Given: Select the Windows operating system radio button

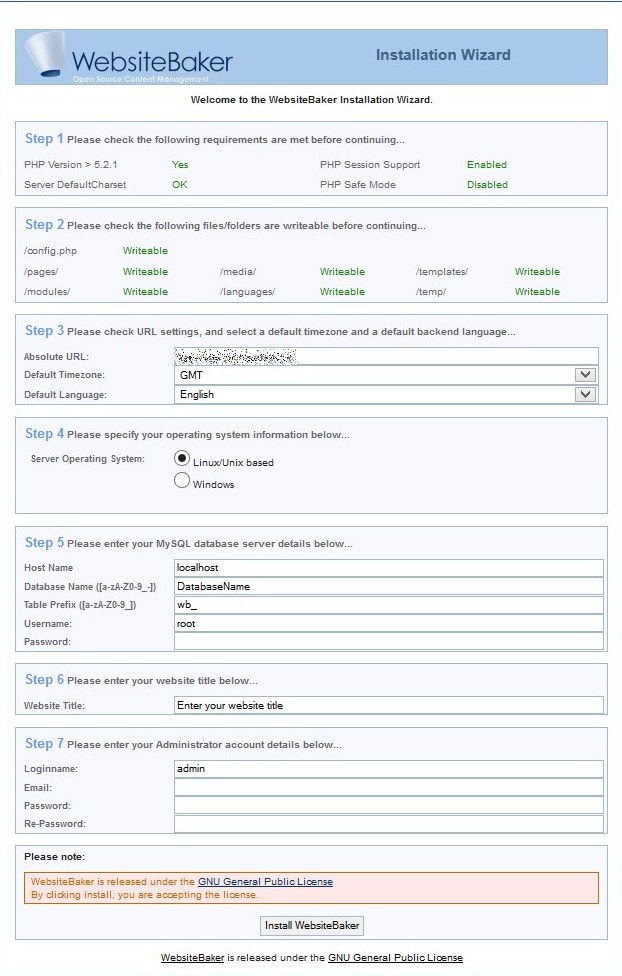Looking at the screenshot, I should click(182, 480).
